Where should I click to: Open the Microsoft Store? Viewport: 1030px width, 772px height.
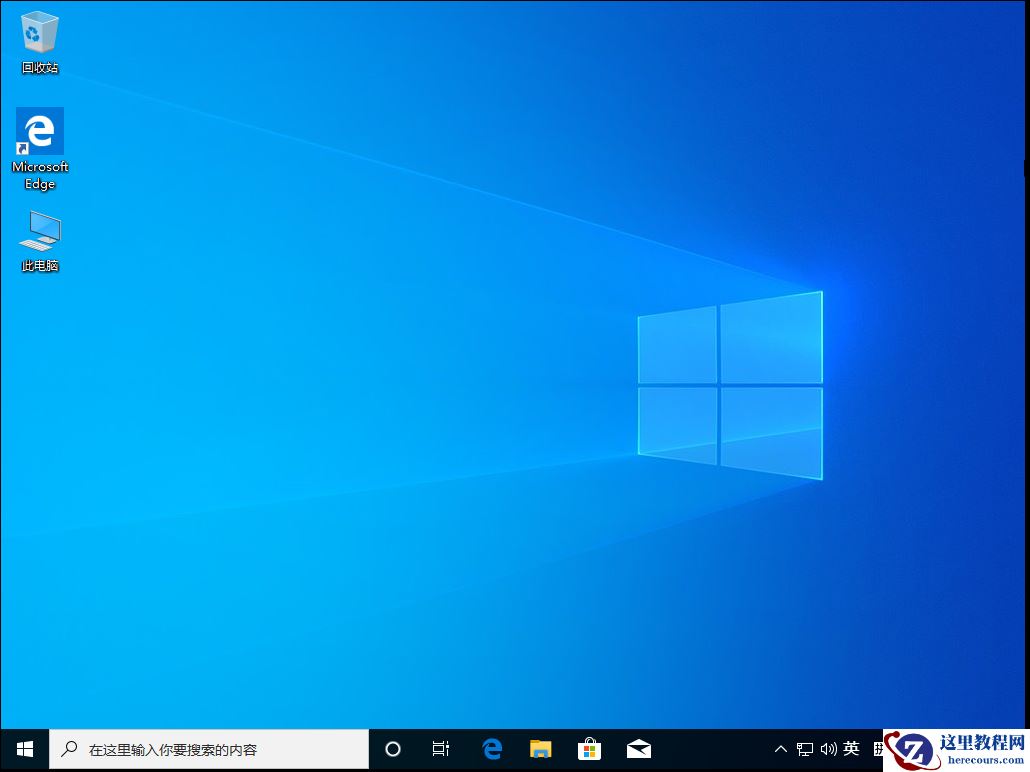coord(590,748)
